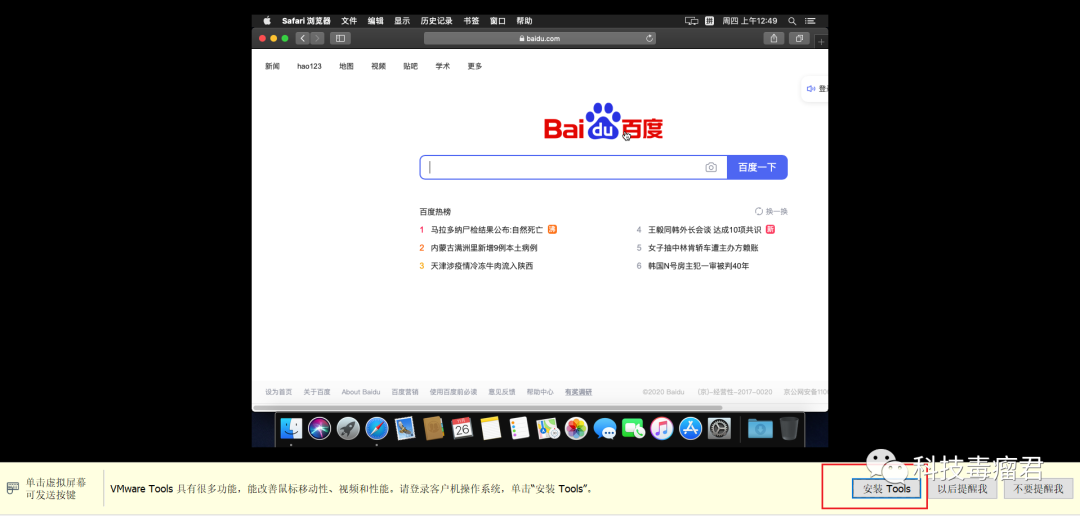The image size is (1080, 516).
Task: Toggle the Safari sidebar button
Action: click(x=340, y=39)
